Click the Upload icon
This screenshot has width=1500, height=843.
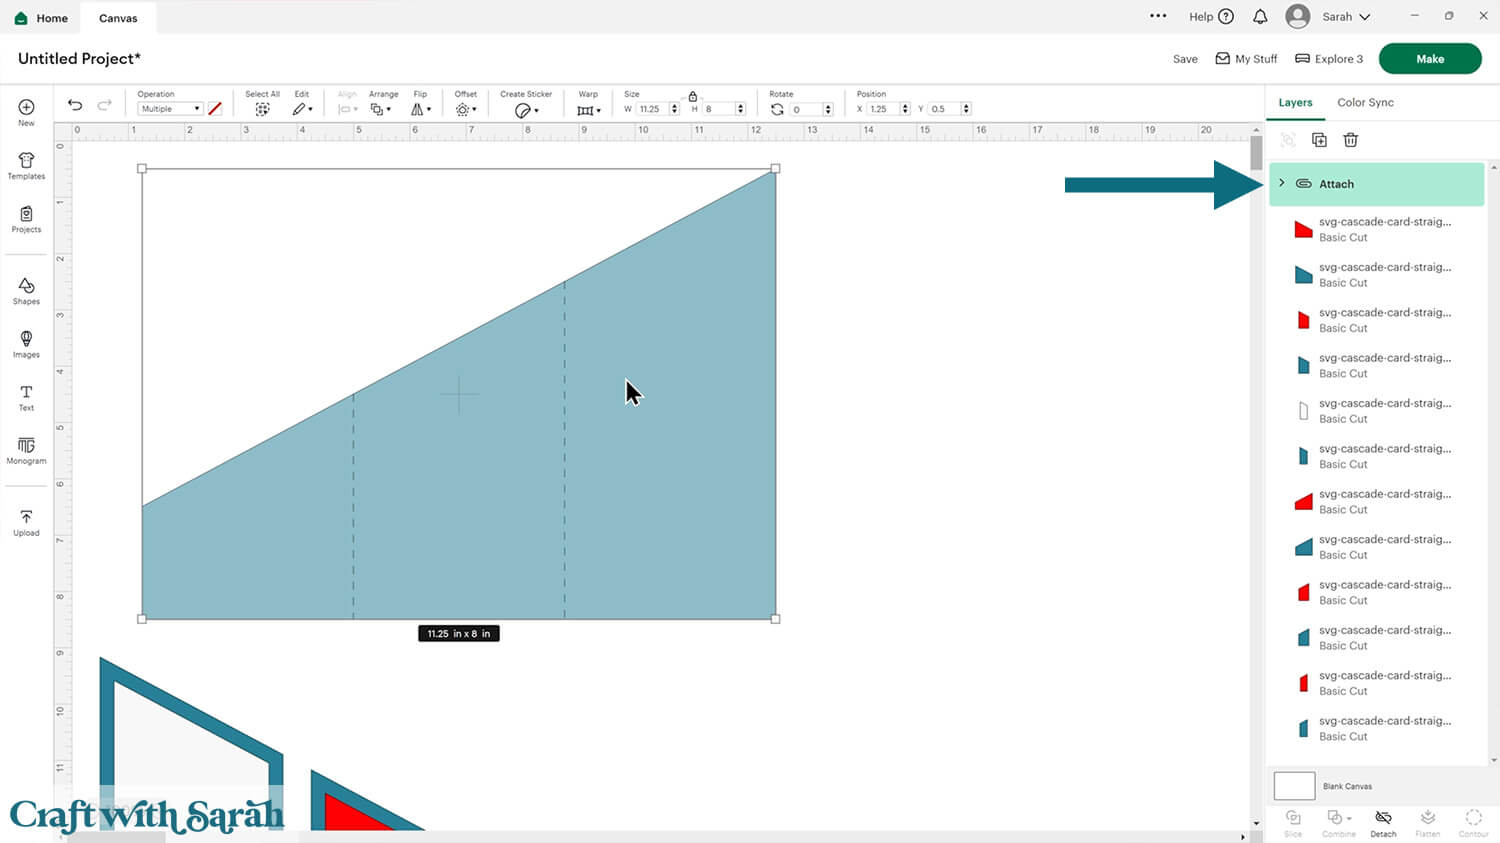pos(26,522)
